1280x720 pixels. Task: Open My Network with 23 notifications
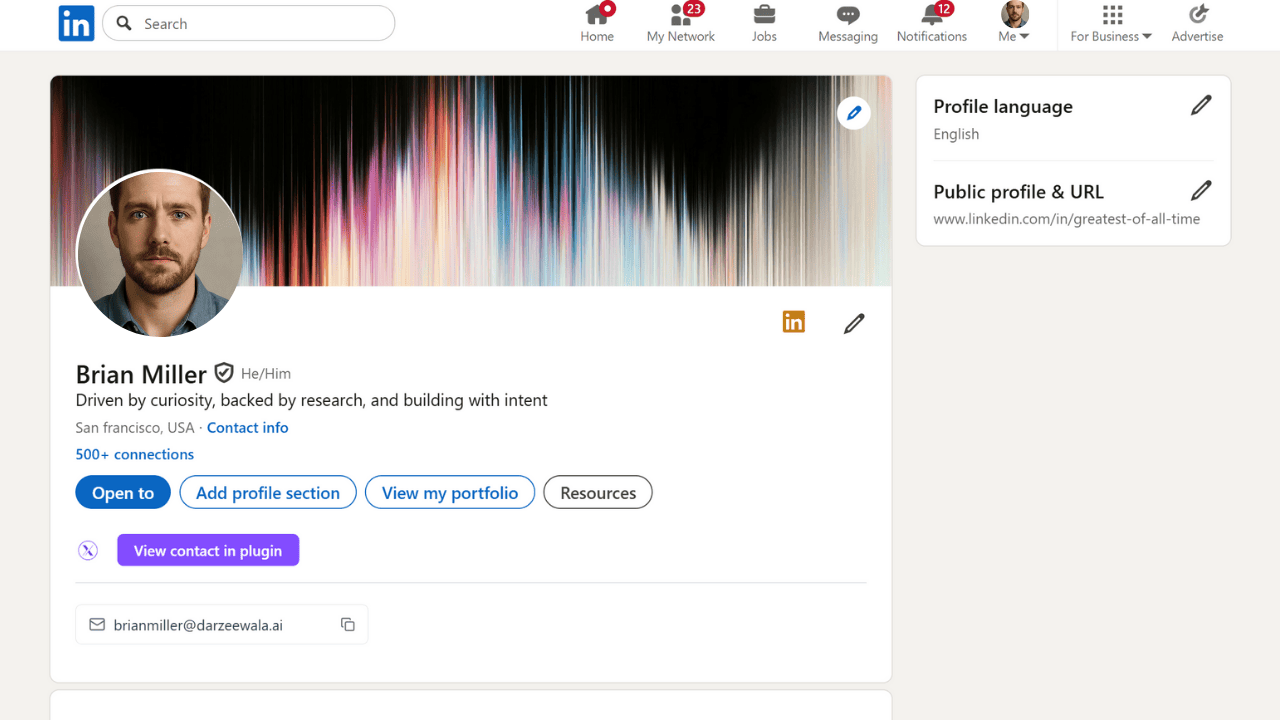point(681,23)
